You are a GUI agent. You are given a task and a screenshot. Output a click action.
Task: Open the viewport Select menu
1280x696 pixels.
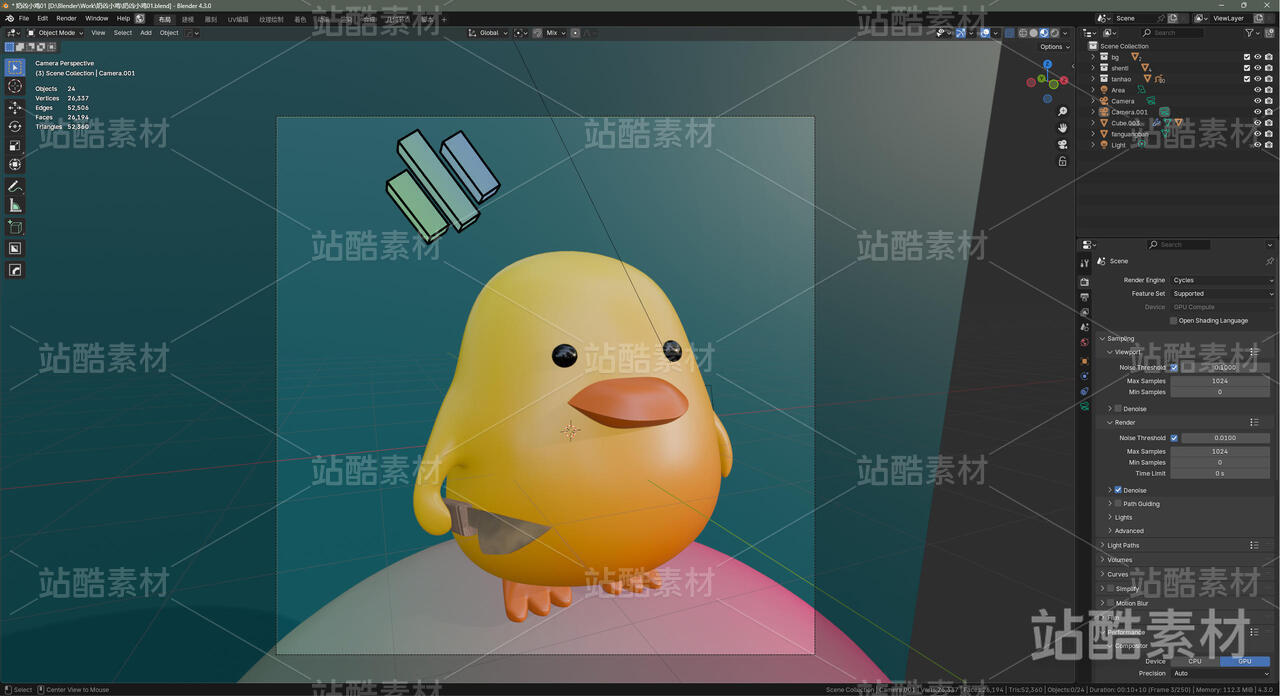click(x=122, y=33)
